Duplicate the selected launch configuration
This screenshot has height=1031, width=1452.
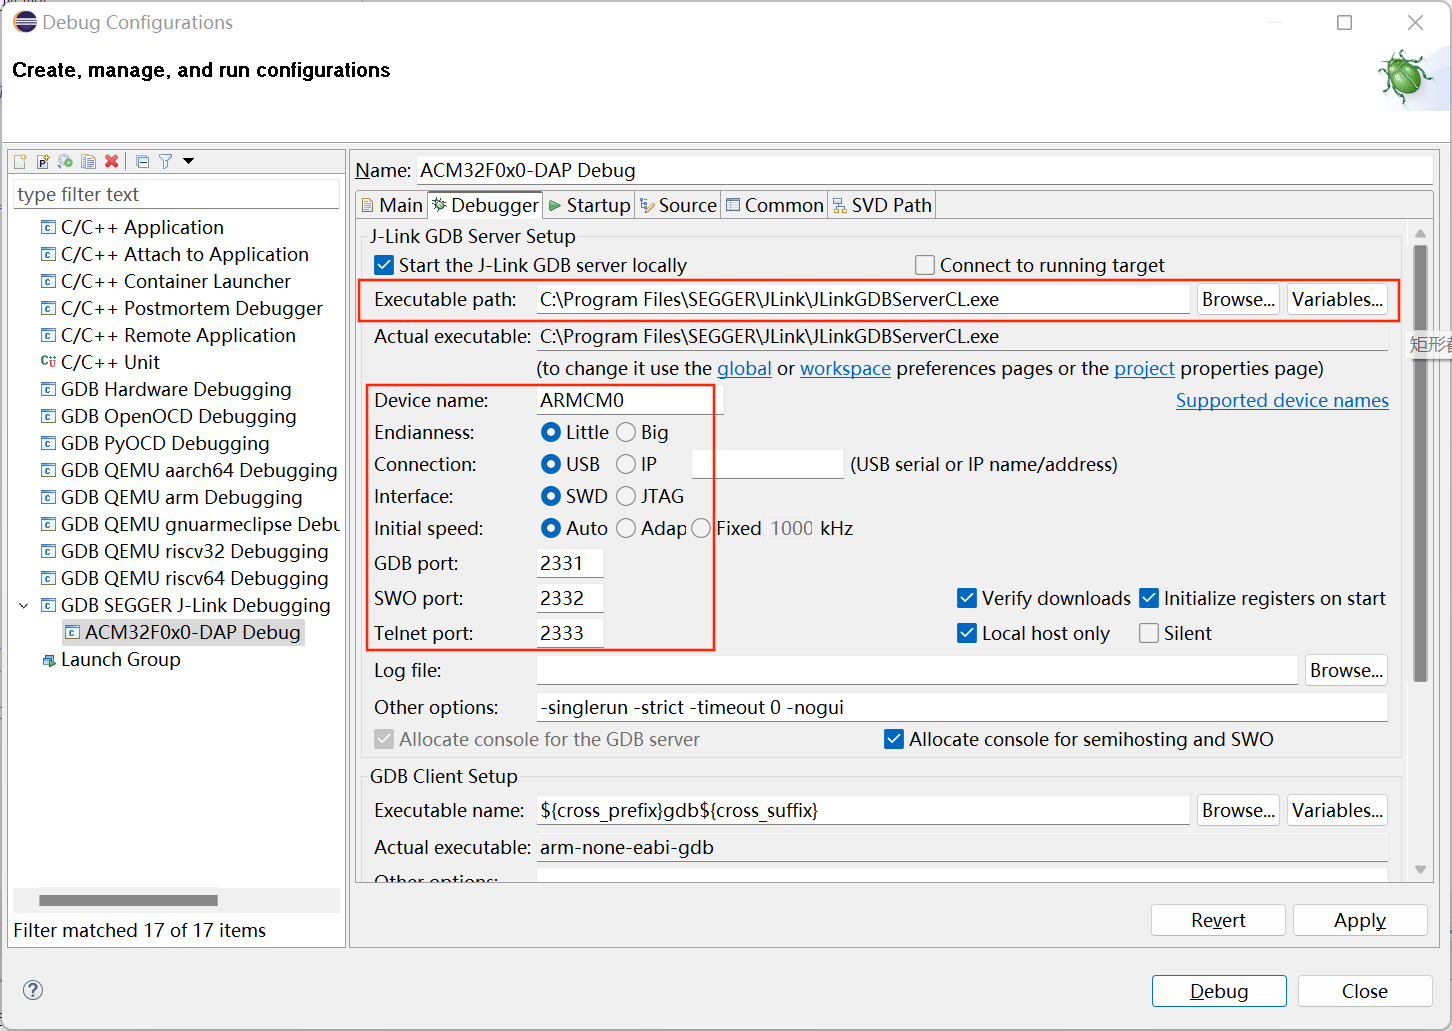point(89,161)
